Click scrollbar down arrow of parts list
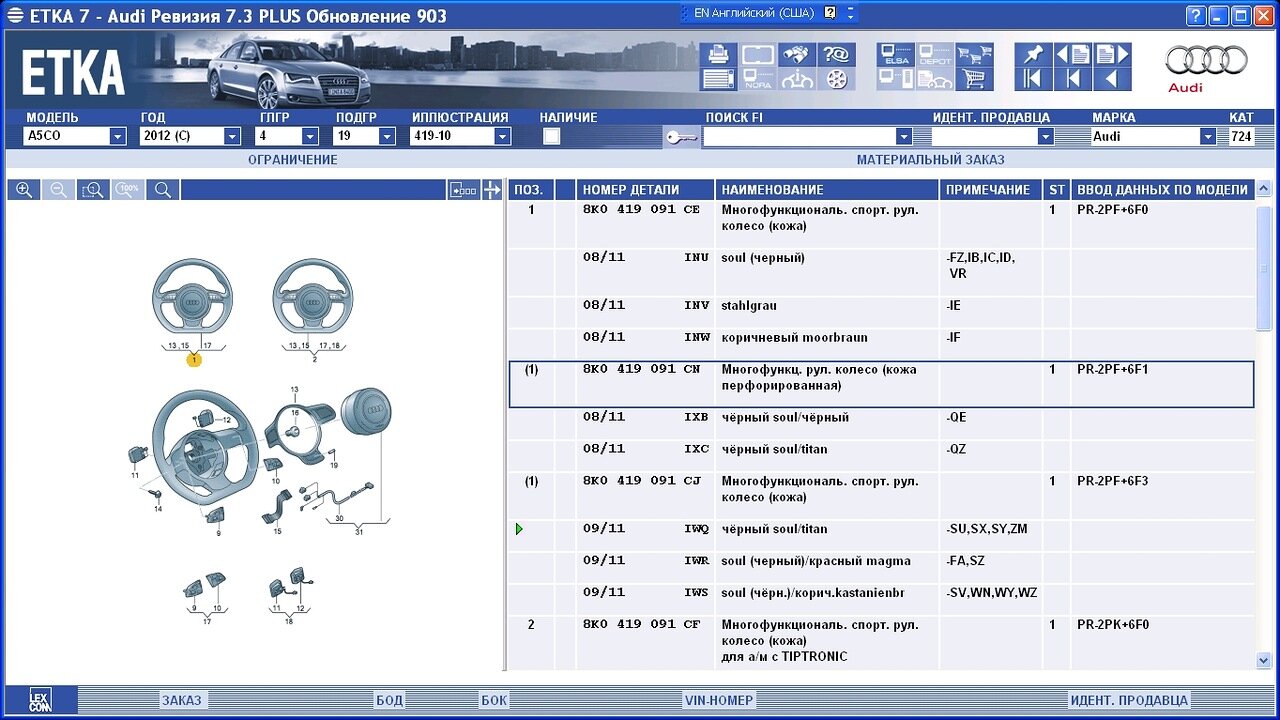Image resolution: width=1280 pixels, height=720 pixels. point(1264,660)
